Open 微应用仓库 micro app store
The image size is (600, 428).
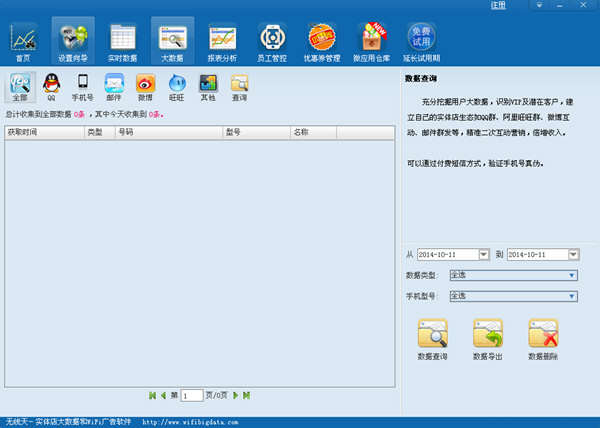click(372, 42)
